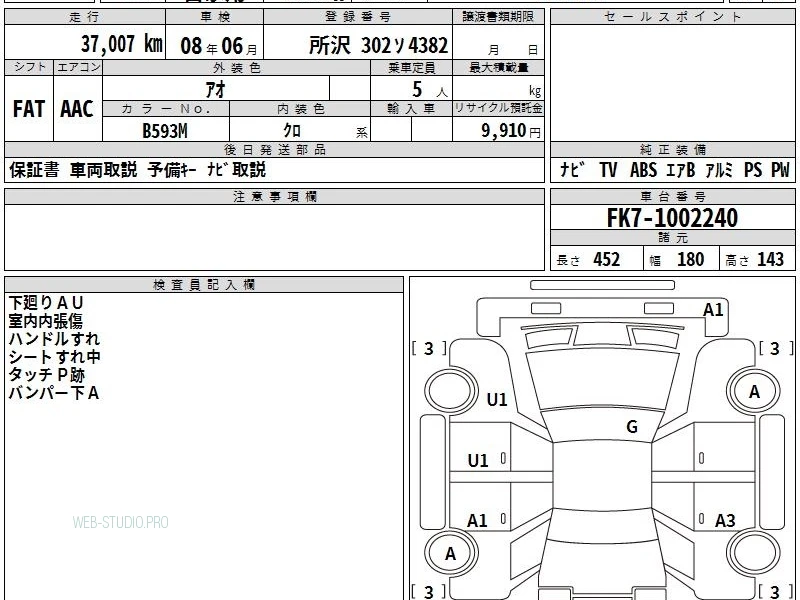Click the empty notes field under 注意事項欄

[274, 237]
